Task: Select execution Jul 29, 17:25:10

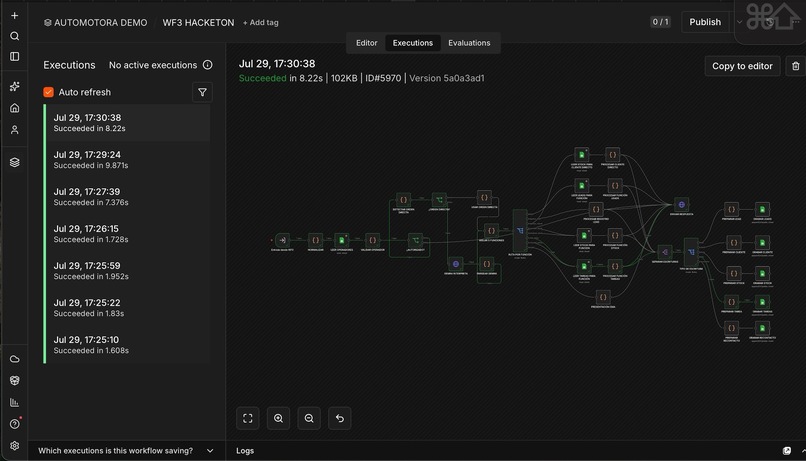Action: point(128,345)
